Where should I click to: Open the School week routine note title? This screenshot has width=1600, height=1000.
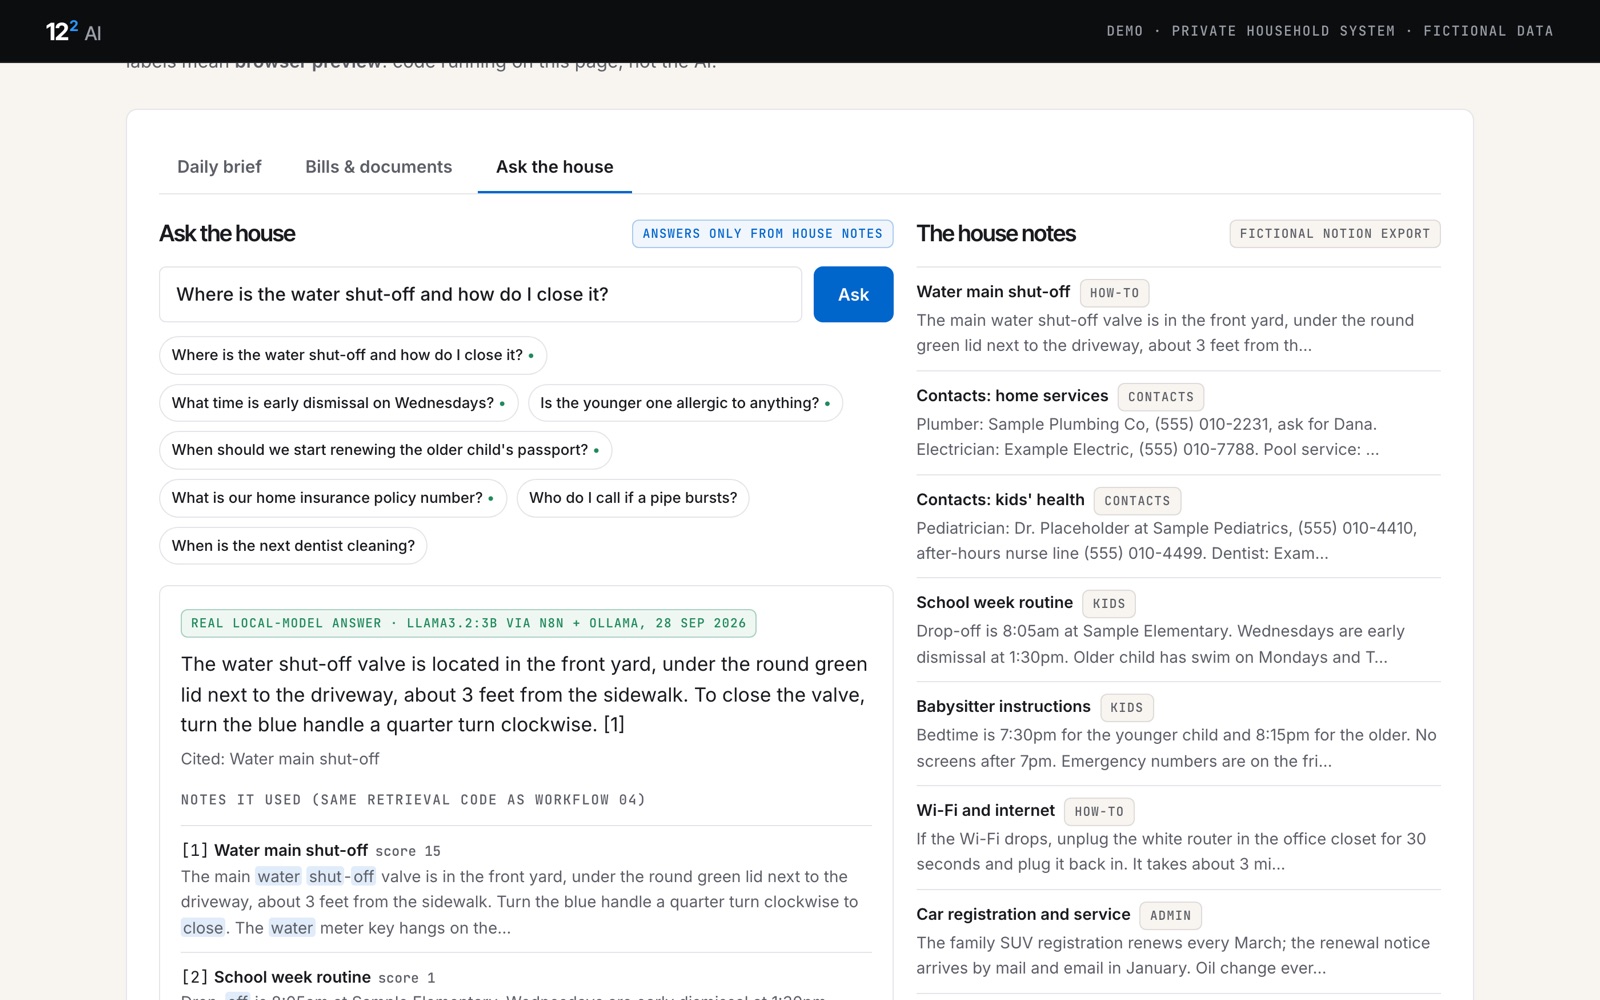[x=994, y=603]
